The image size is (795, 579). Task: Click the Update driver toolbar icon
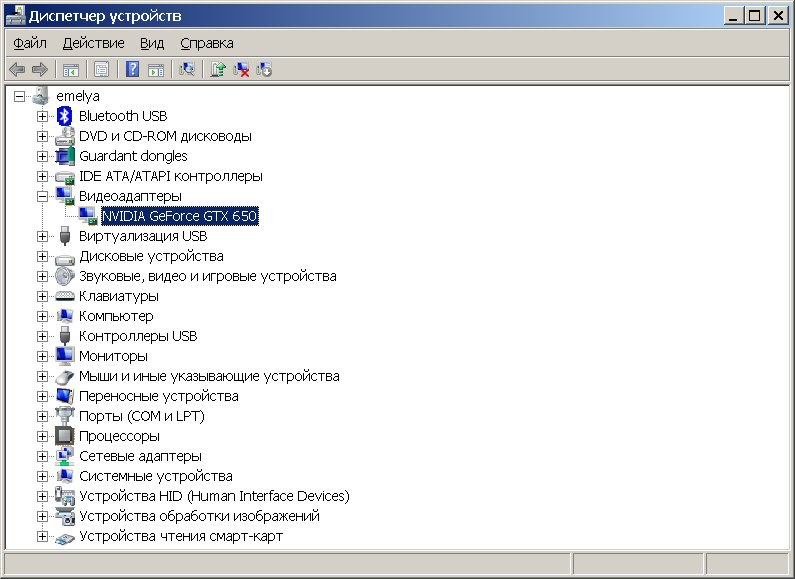pyautogui.click(x=218, y=69)
